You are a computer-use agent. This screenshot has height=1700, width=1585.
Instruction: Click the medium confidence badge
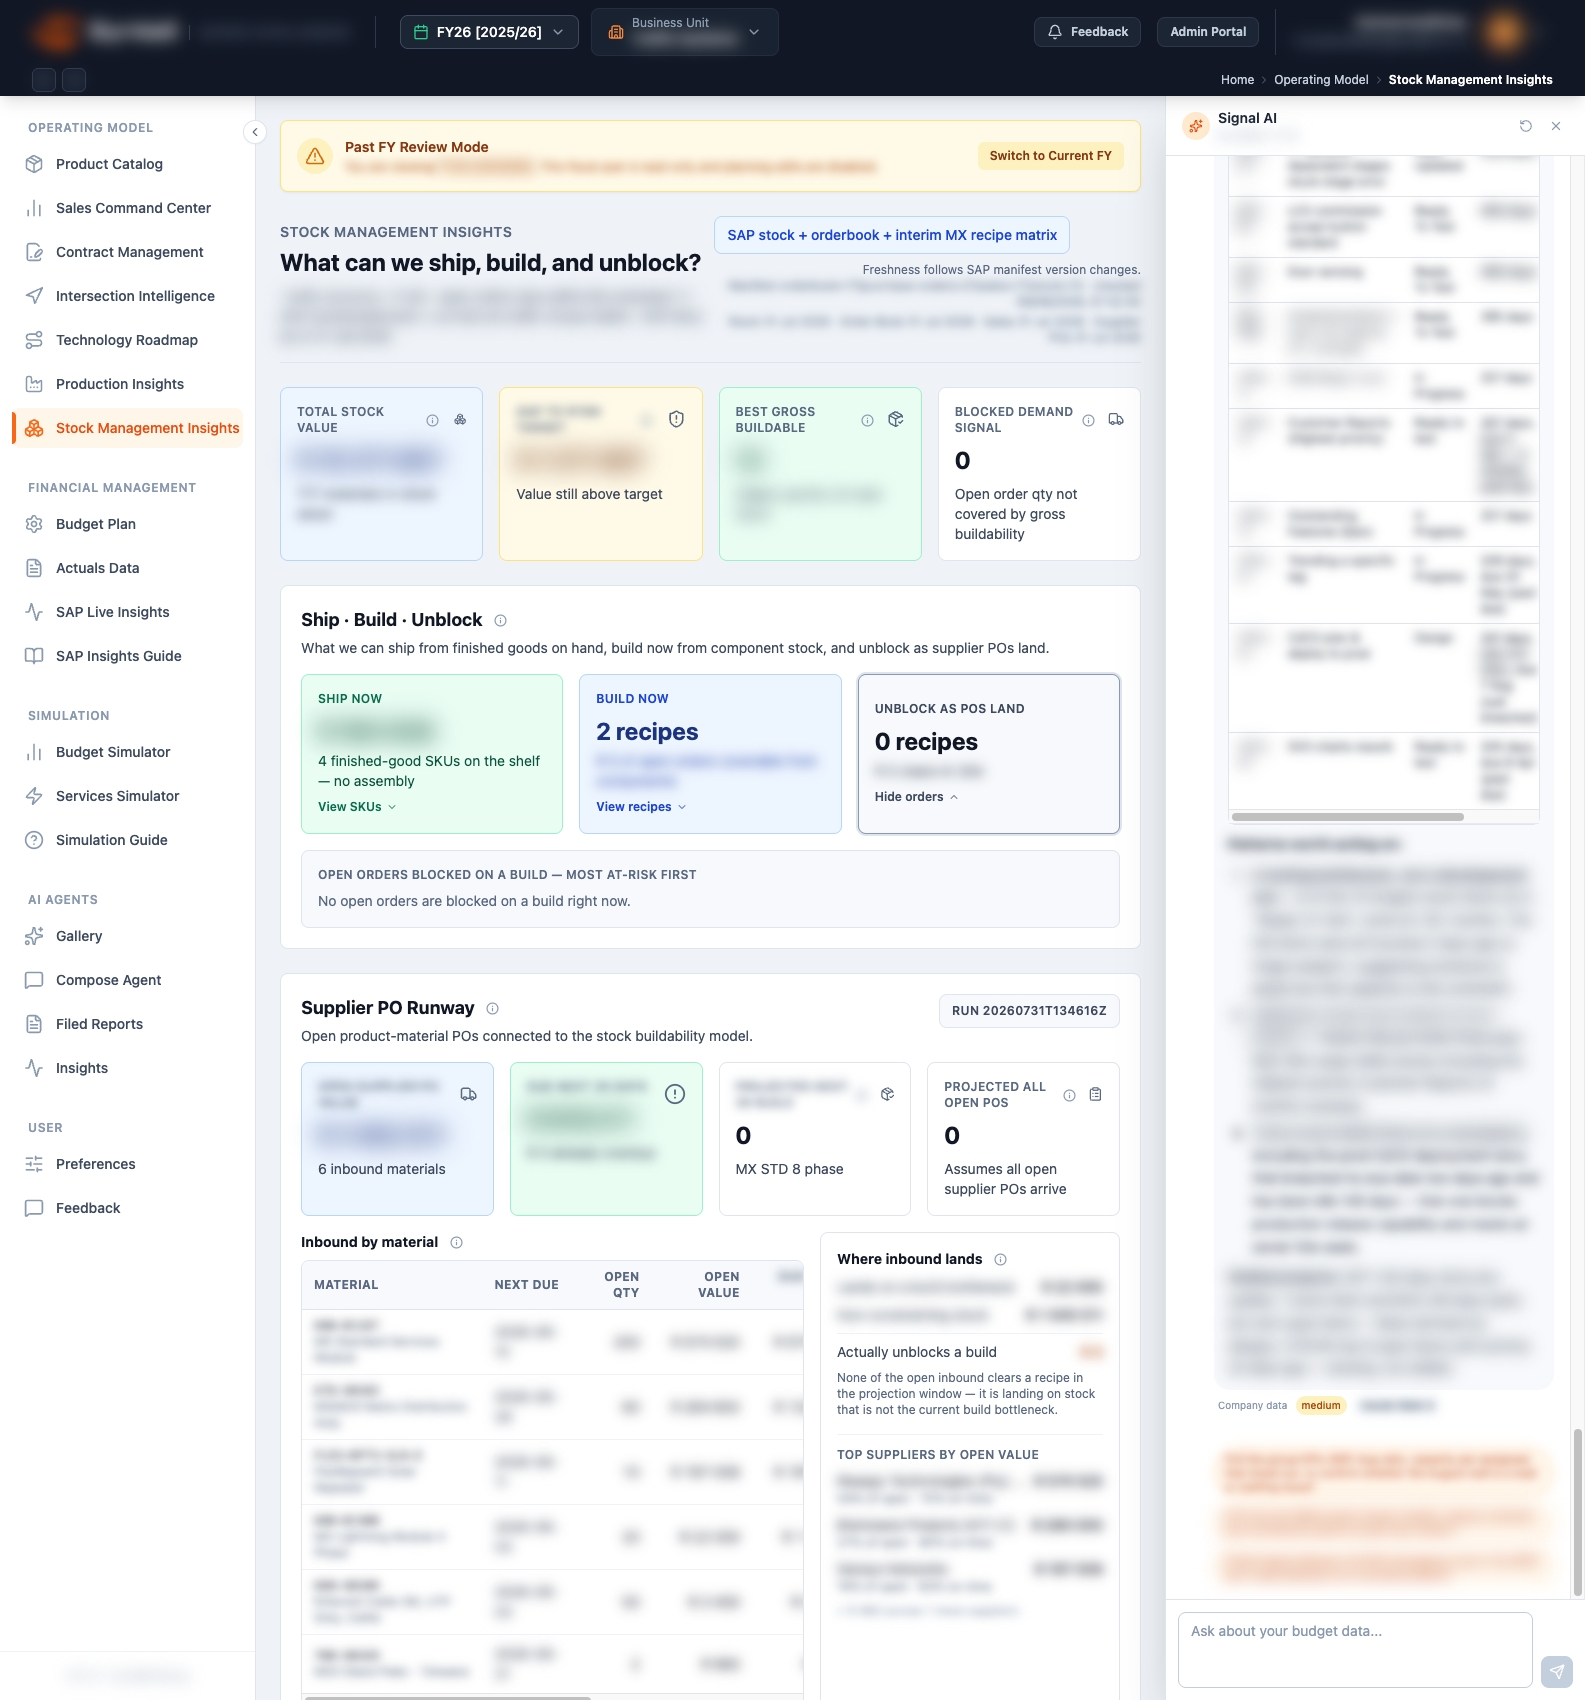[x=1321, y=1406]
